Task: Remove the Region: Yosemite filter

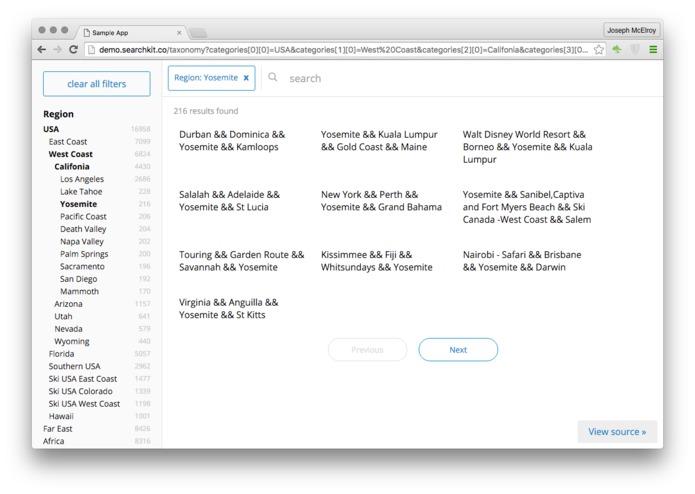Action: pos(246,78)
